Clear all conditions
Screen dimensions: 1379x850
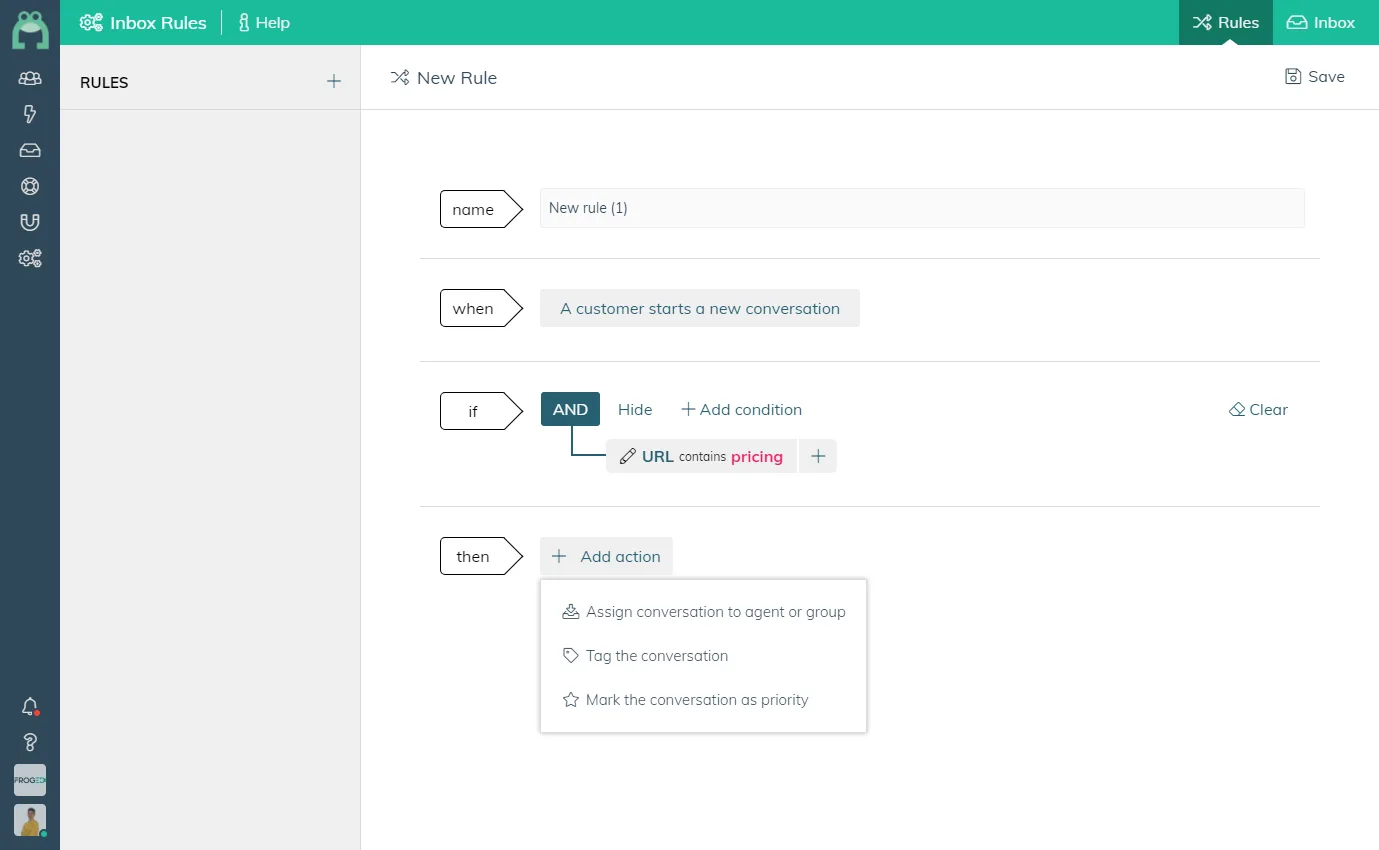click(1258, 409)
